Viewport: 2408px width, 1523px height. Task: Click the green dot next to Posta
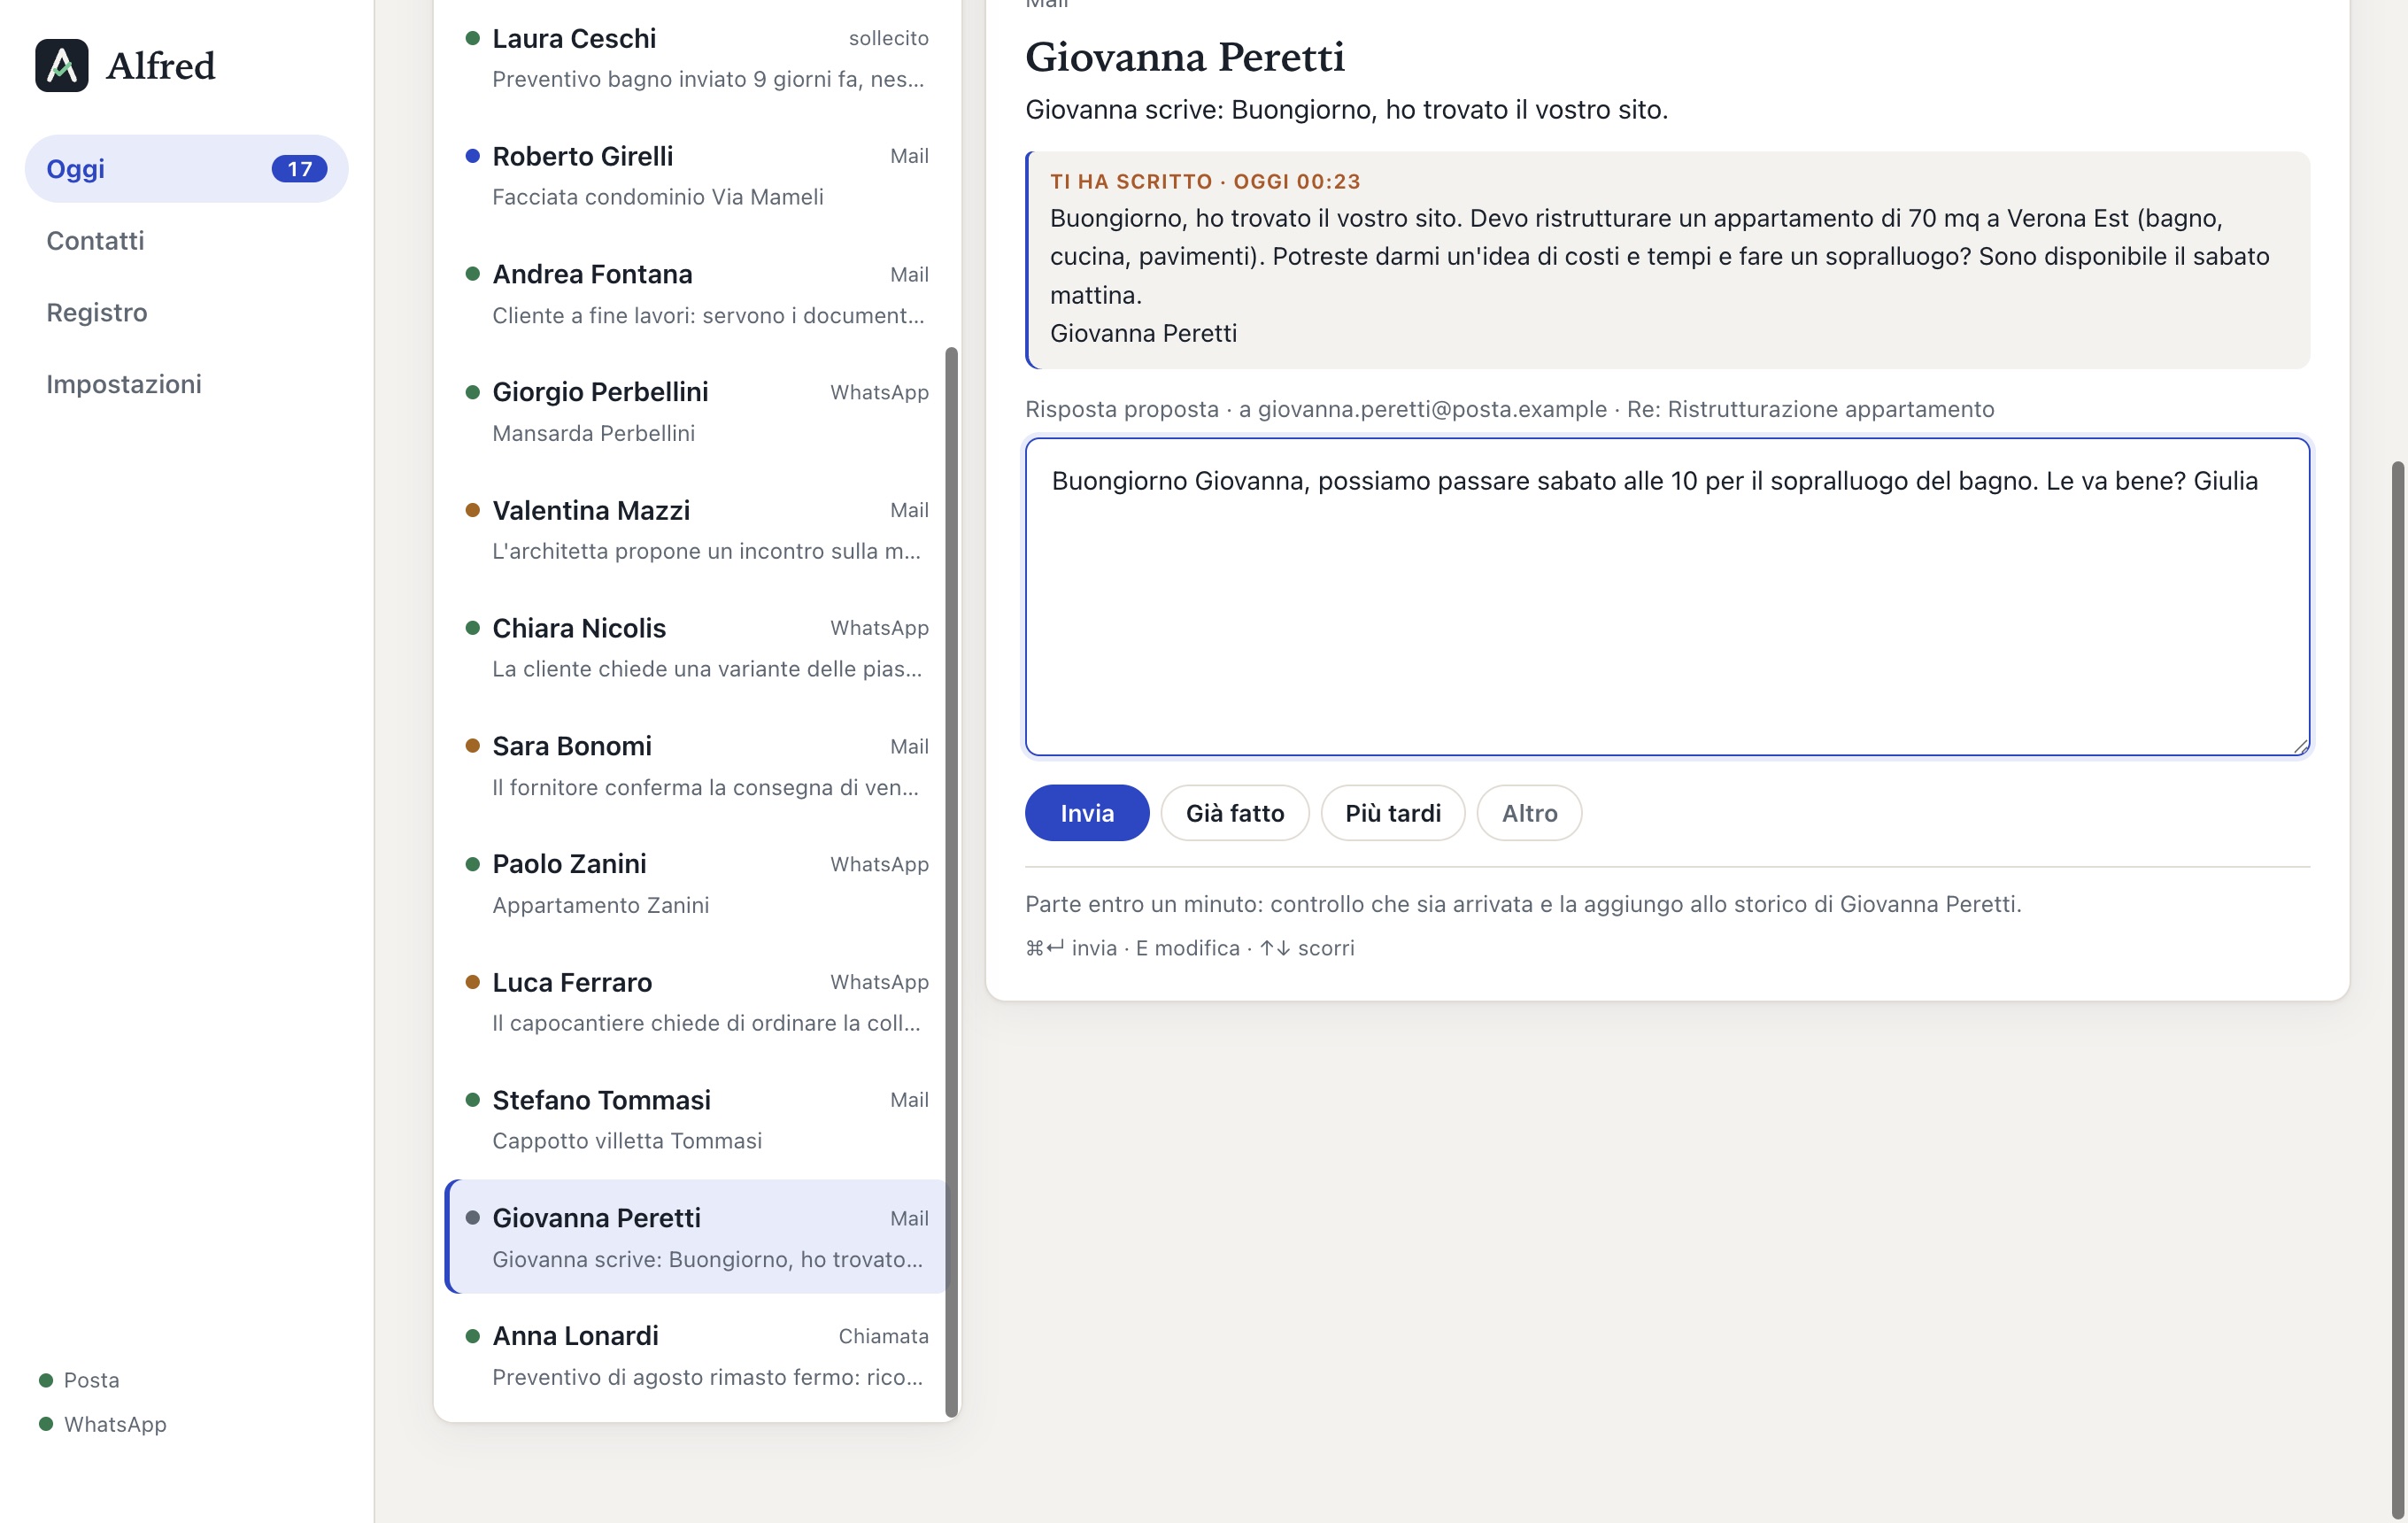[x=46, y=1381]
